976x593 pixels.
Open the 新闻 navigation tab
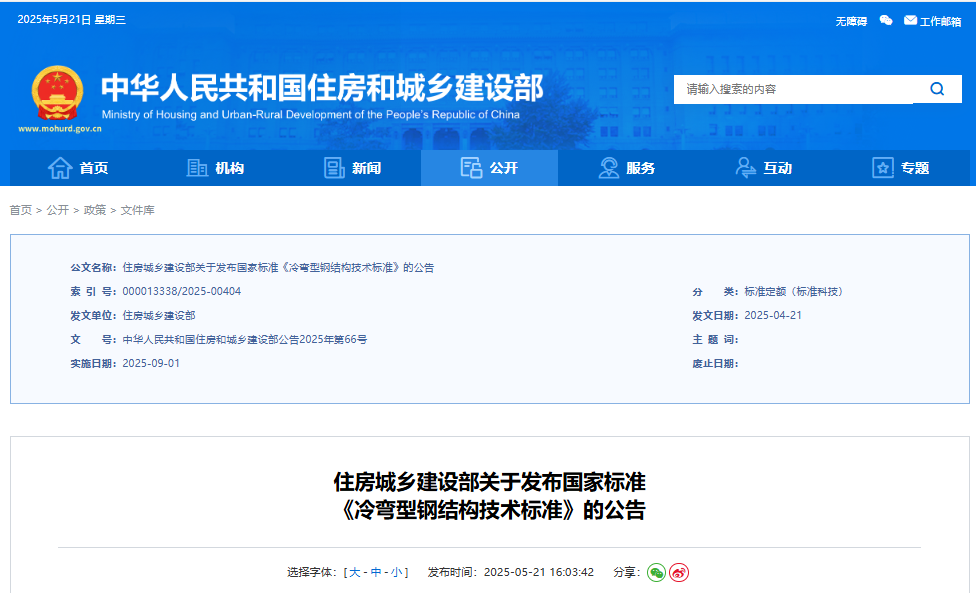tap(352, 168)
